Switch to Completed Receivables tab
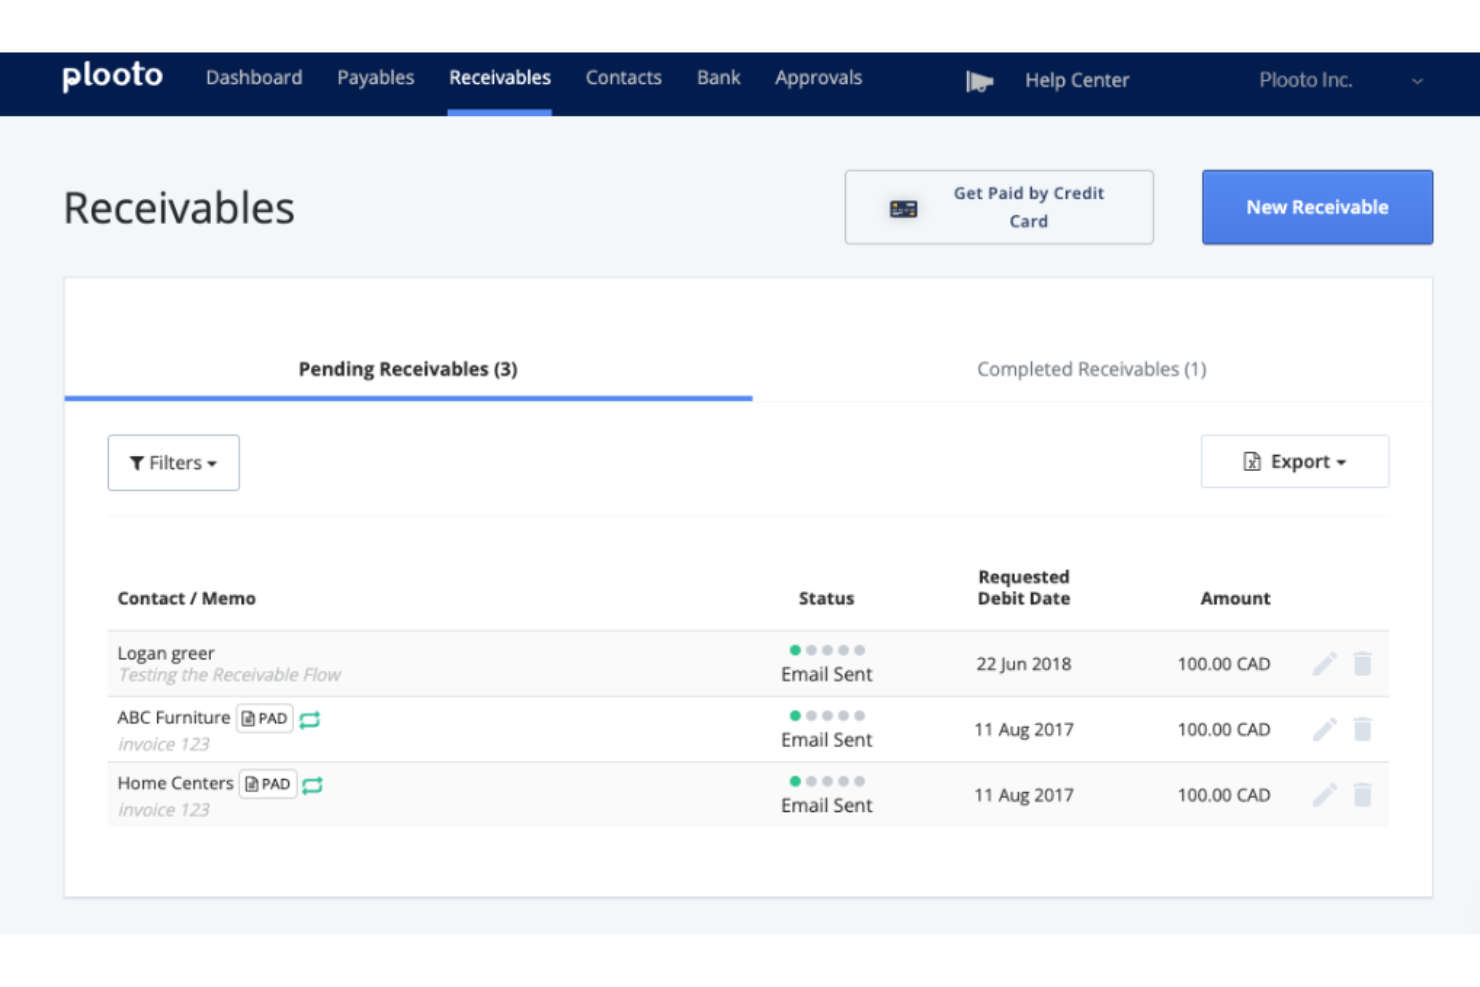 point(1092,369)
